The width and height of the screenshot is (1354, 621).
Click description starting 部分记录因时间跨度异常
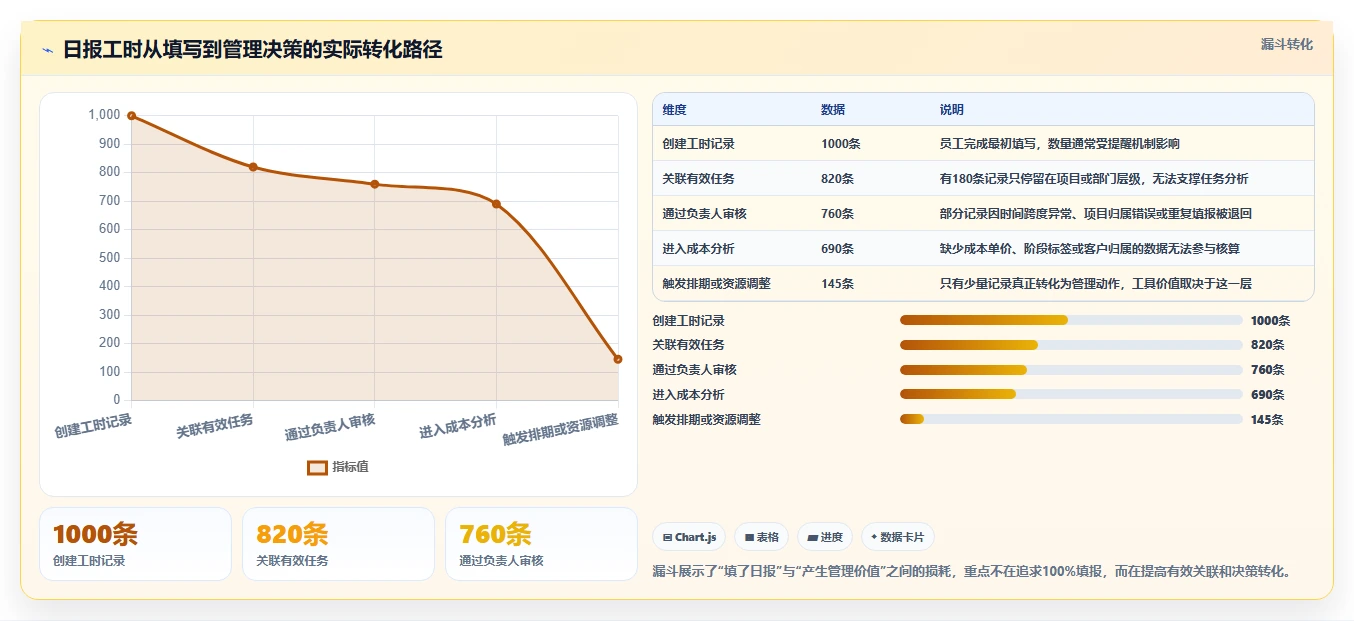(x=1095, y=214)
